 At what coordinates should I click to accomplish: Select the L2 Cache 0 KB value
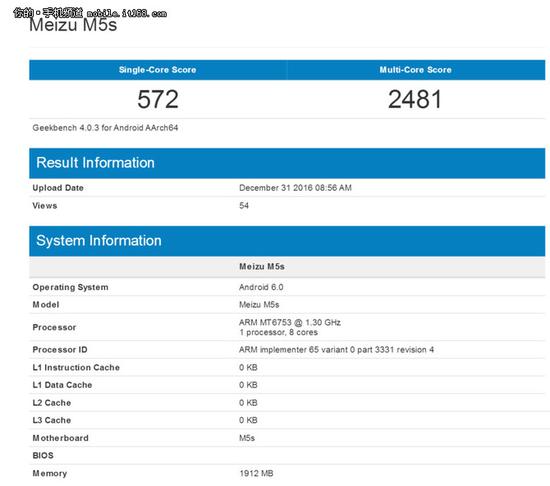click(248, 403)
